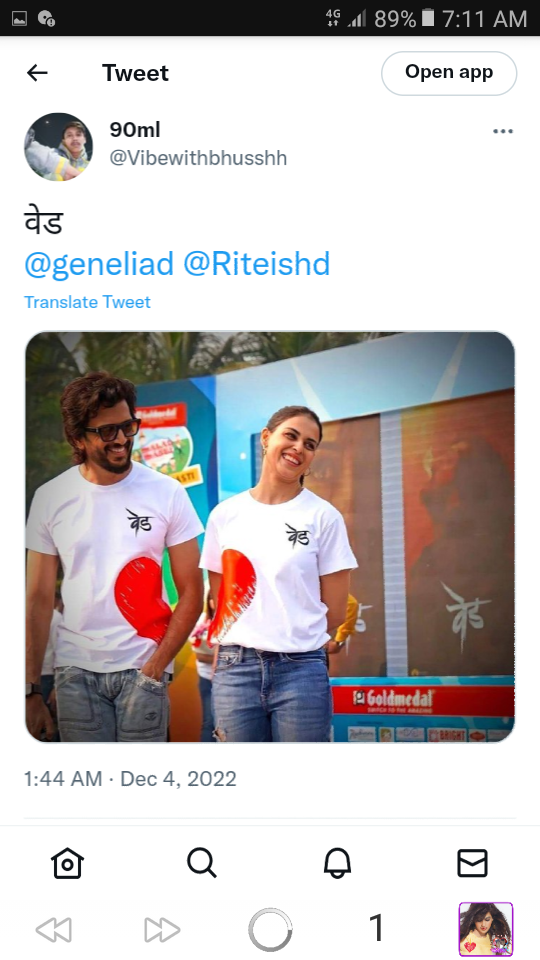Image resolution: width=540 pixels, height=960 pixels.
Task: Click the Open app button
Action: click(x=449, y=73)
